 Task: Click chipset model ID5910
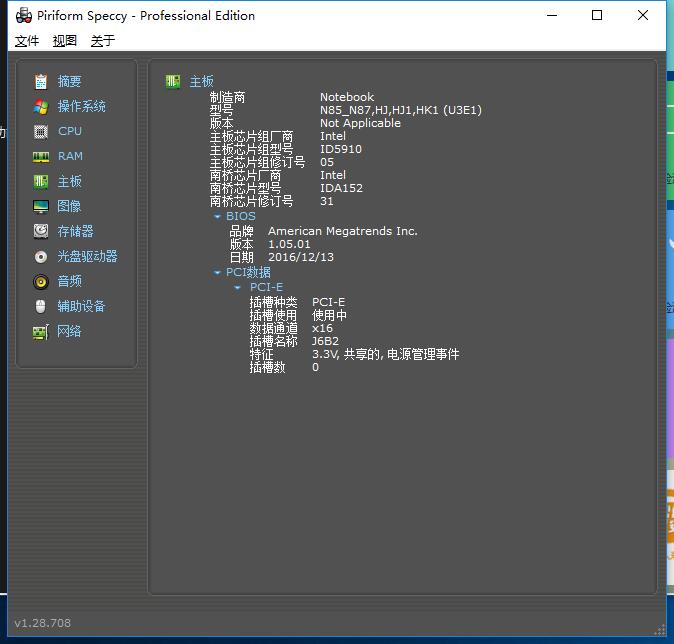pos(341,149)
